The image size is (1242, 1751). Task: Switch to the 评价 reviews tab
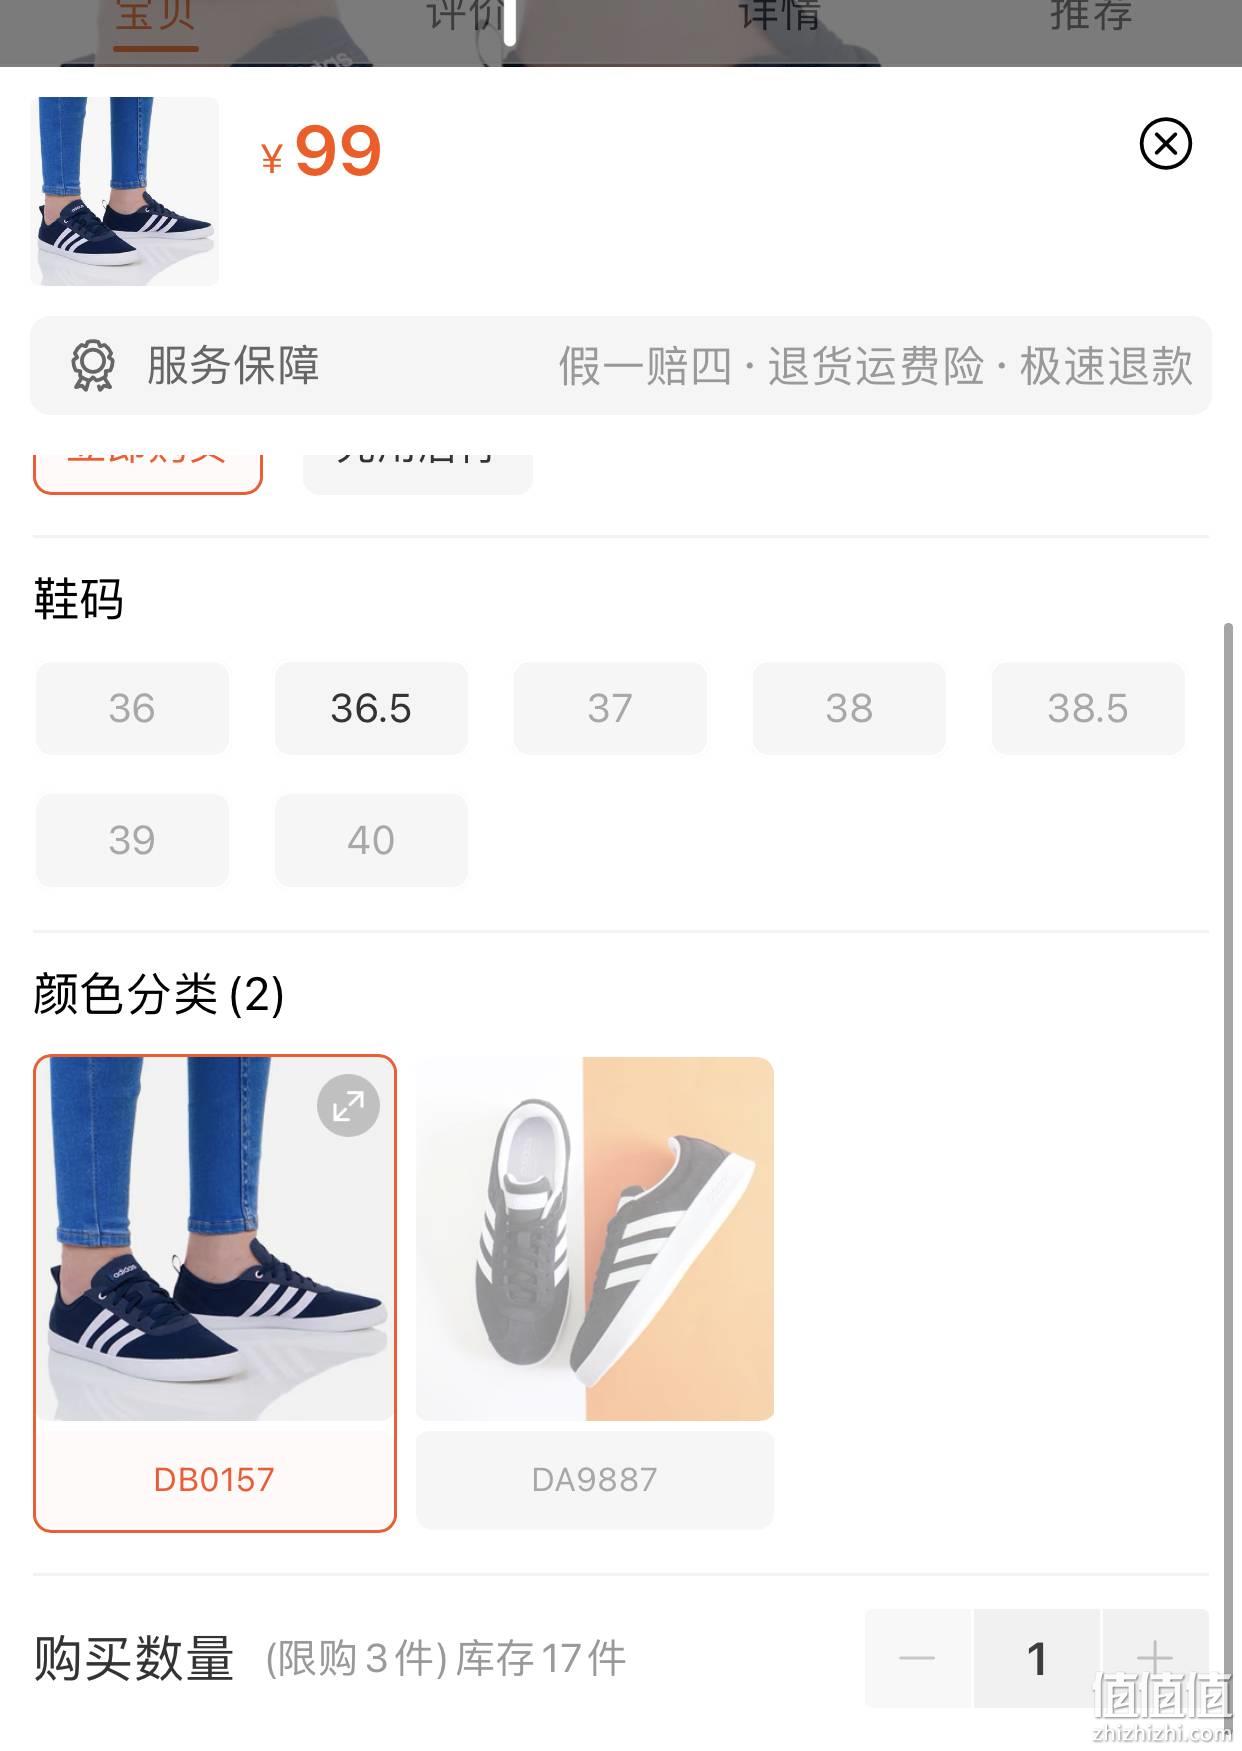click(x=465, y=16)
